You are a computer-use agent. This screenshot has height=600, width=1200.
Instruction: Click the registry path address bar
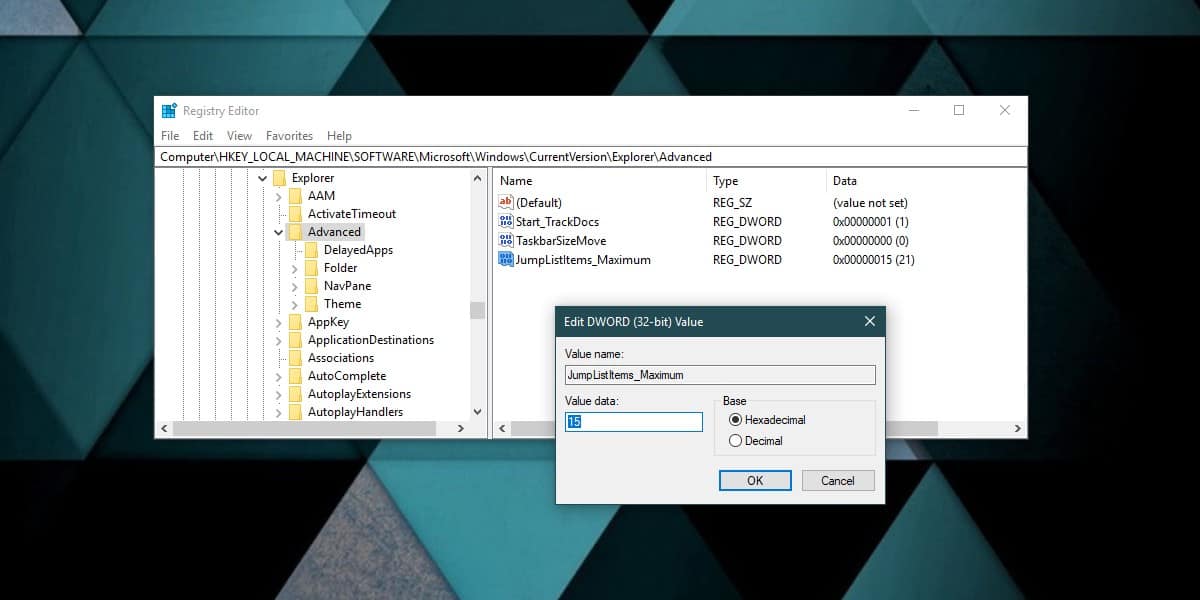click(593, 157)
